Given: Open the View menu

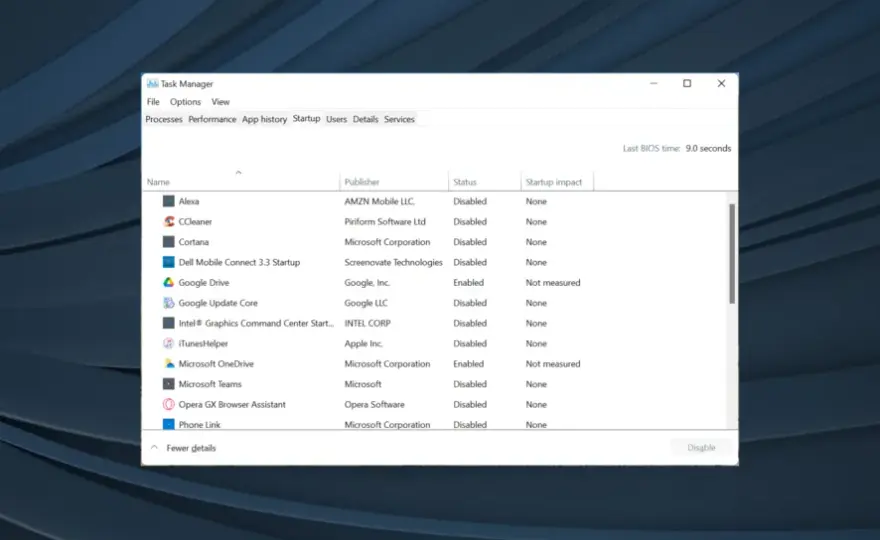Looking at the screenshot, I should coord(221,102).
